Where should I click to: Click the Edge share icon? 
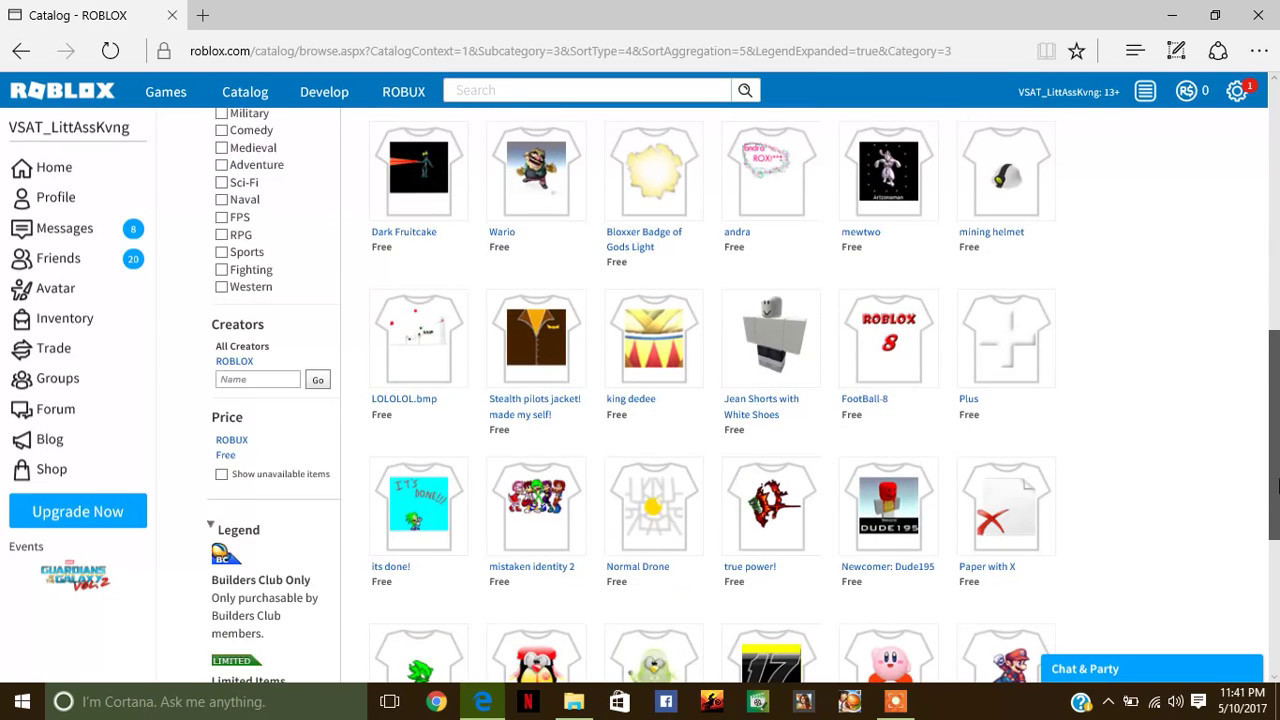pyautogui.click(x=1218, y=51)
